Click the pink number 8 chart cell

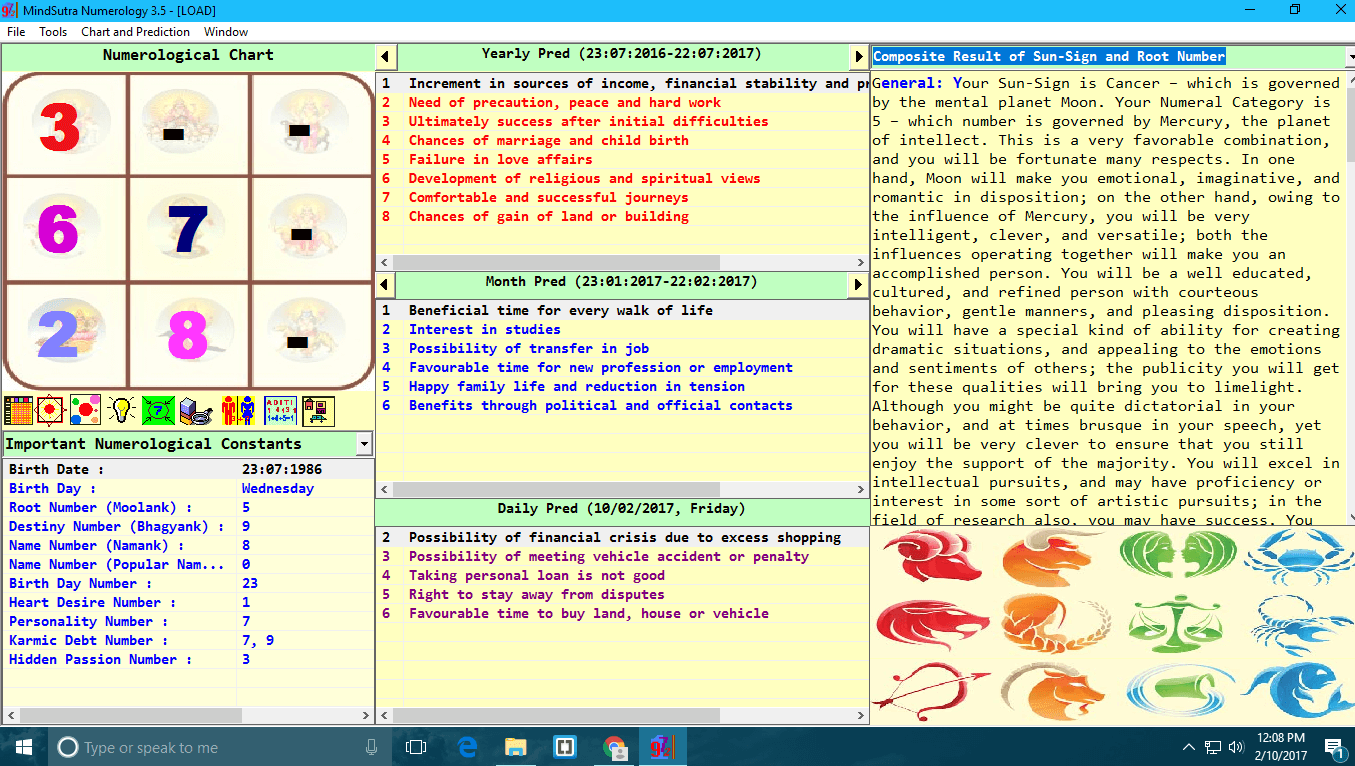click(x=188, y=333)
